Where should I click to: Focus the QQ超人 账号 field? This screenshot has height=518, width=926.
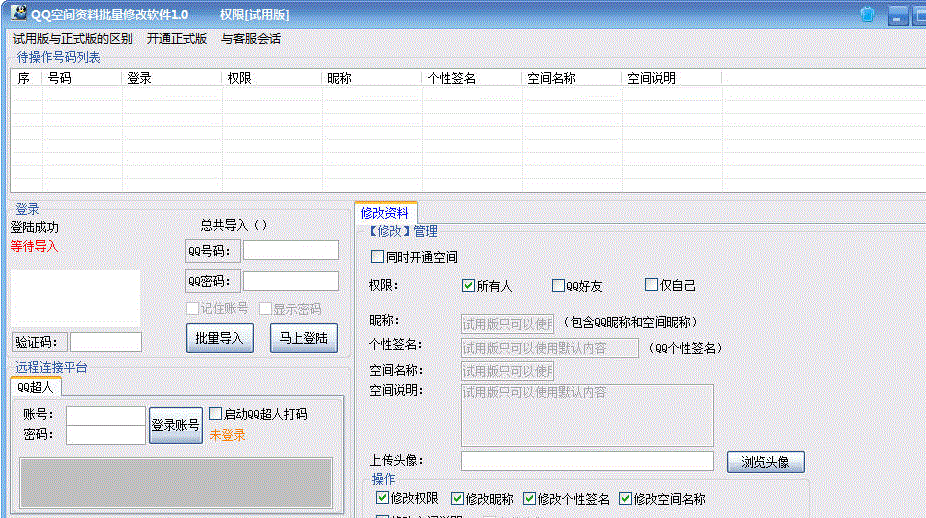click(x=106, y=415)
